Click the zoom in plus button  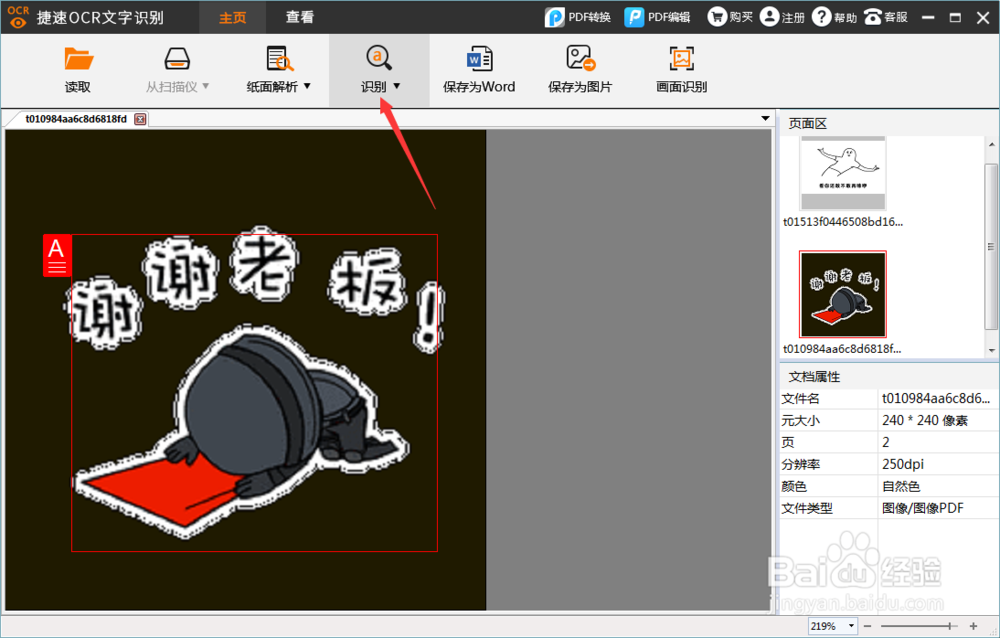pos(973,627)
